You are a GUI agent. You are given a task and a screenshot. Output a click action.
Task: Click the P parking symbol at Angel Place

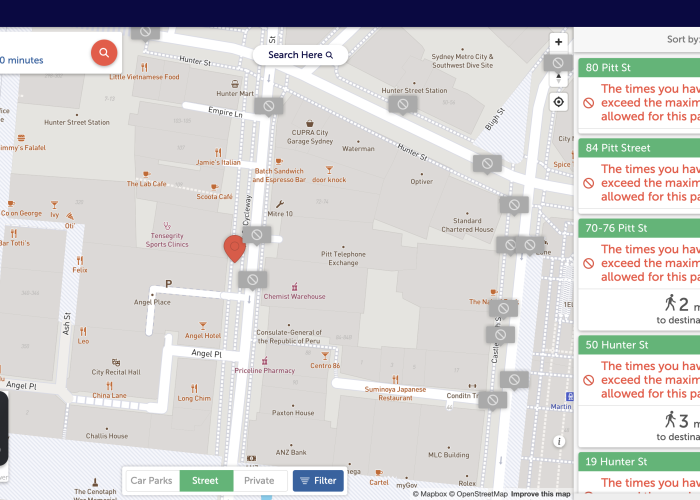click(168, 283)
